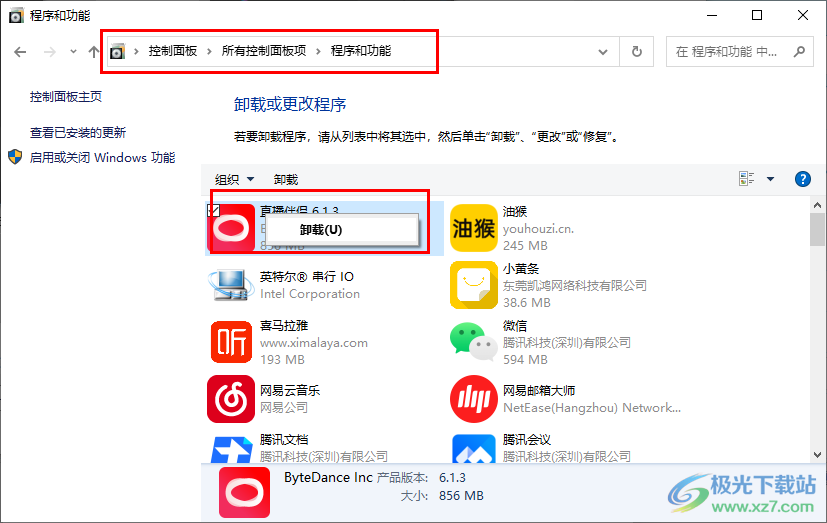Select the 英特尔 串行 IO icon
The image size is (827, 523).
click(x=229, y=285)
